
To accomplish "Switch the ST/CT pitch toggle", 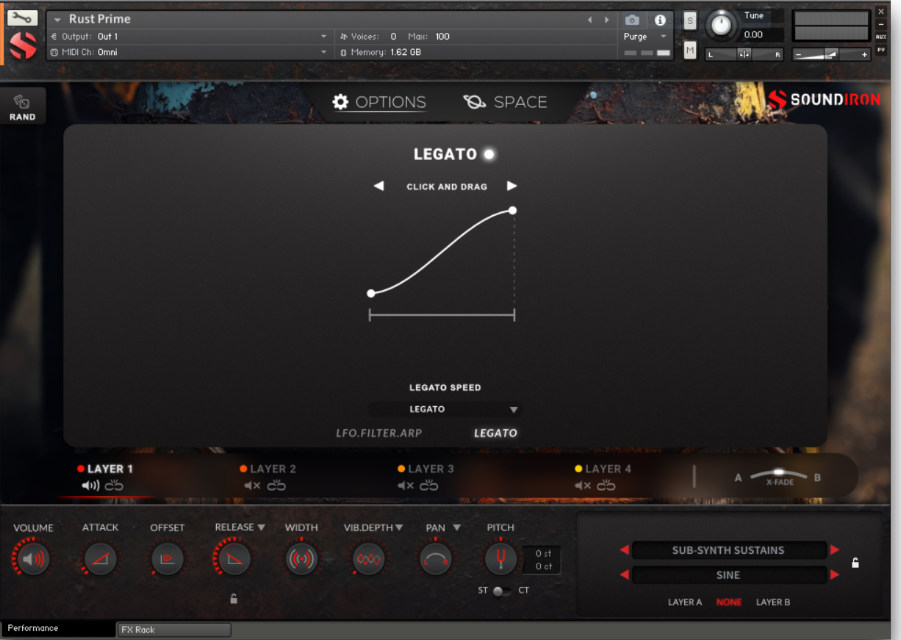I will pos(499,592).
